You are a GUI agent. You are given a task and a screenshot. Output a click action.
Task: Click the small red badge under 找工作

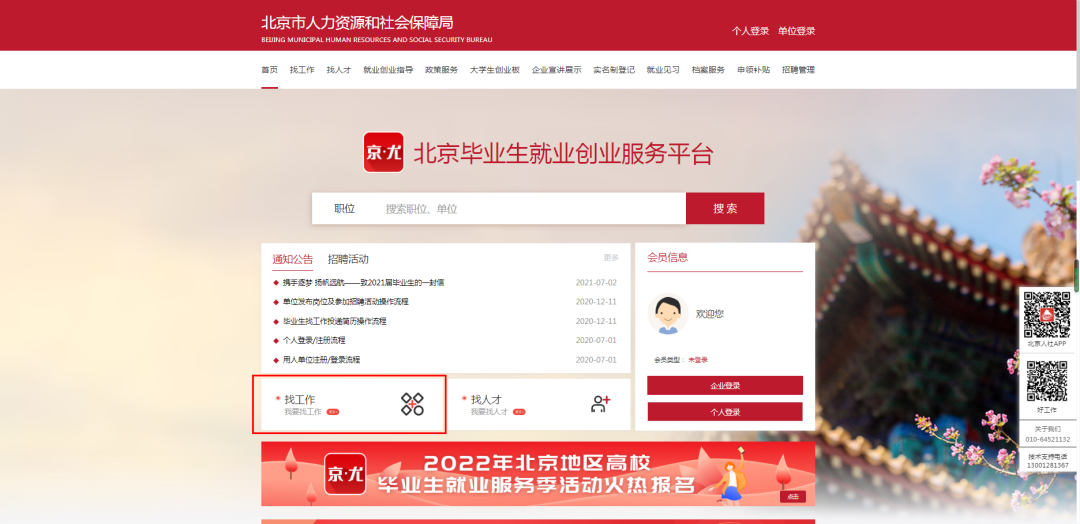click(x=333, y=412)
